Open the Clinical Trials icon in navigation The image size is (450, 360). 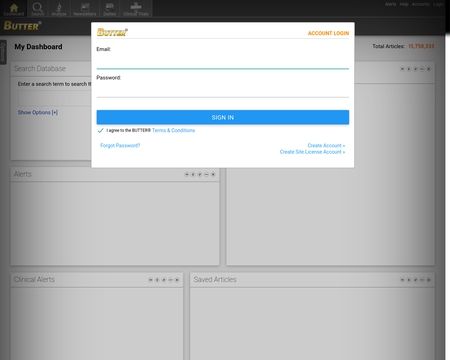click(136, 8)
